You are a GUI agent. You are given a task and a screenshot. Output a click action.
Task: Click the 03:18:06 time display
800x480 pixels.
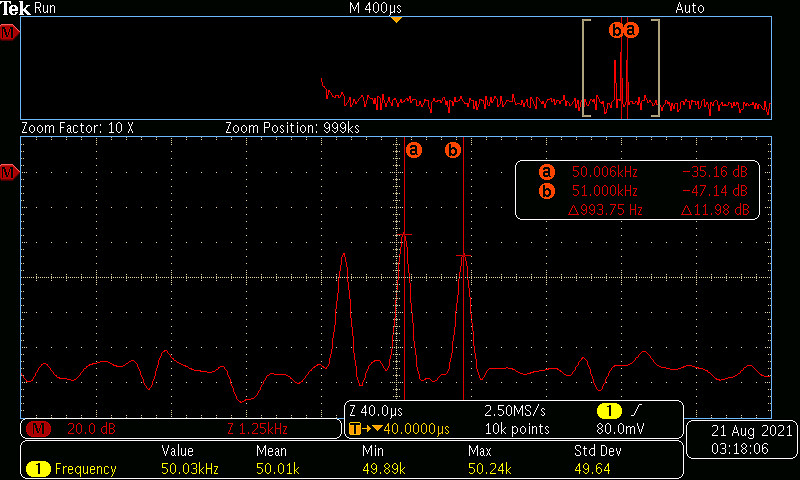740,449
